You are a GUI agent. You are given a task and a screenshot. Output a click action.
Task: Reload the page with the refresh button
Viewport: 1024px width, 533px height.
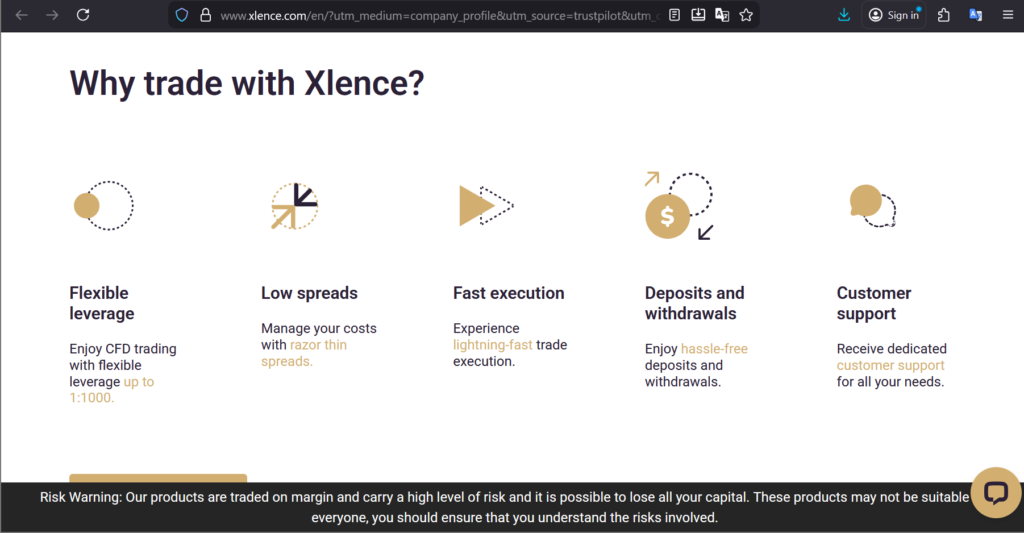(83, 15)
